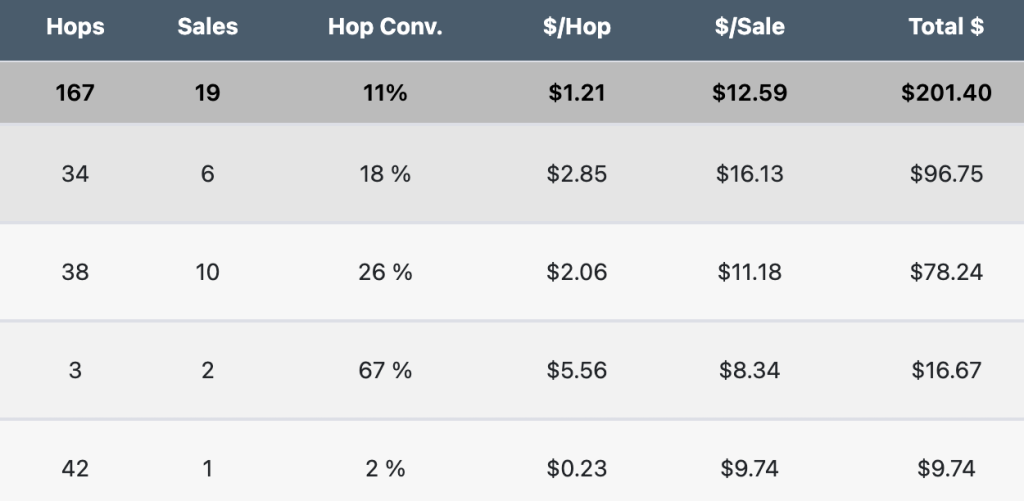Select the 42 hops cell
1024x501 pixels.
[x=75, y=468]
